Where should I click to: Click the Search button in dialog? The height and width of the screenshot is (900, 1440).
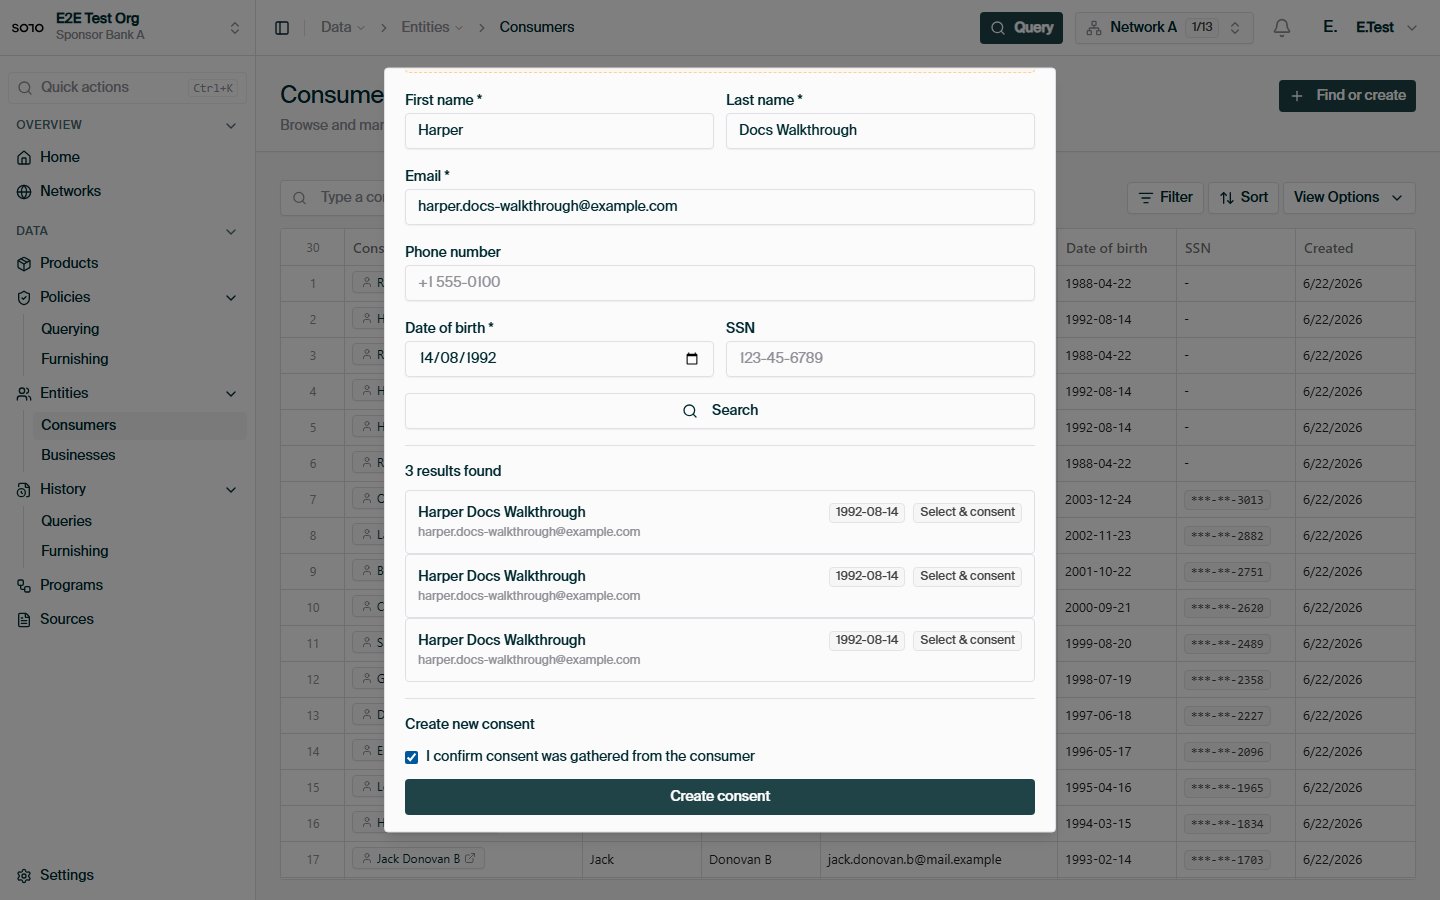click(x=720, y=411)
